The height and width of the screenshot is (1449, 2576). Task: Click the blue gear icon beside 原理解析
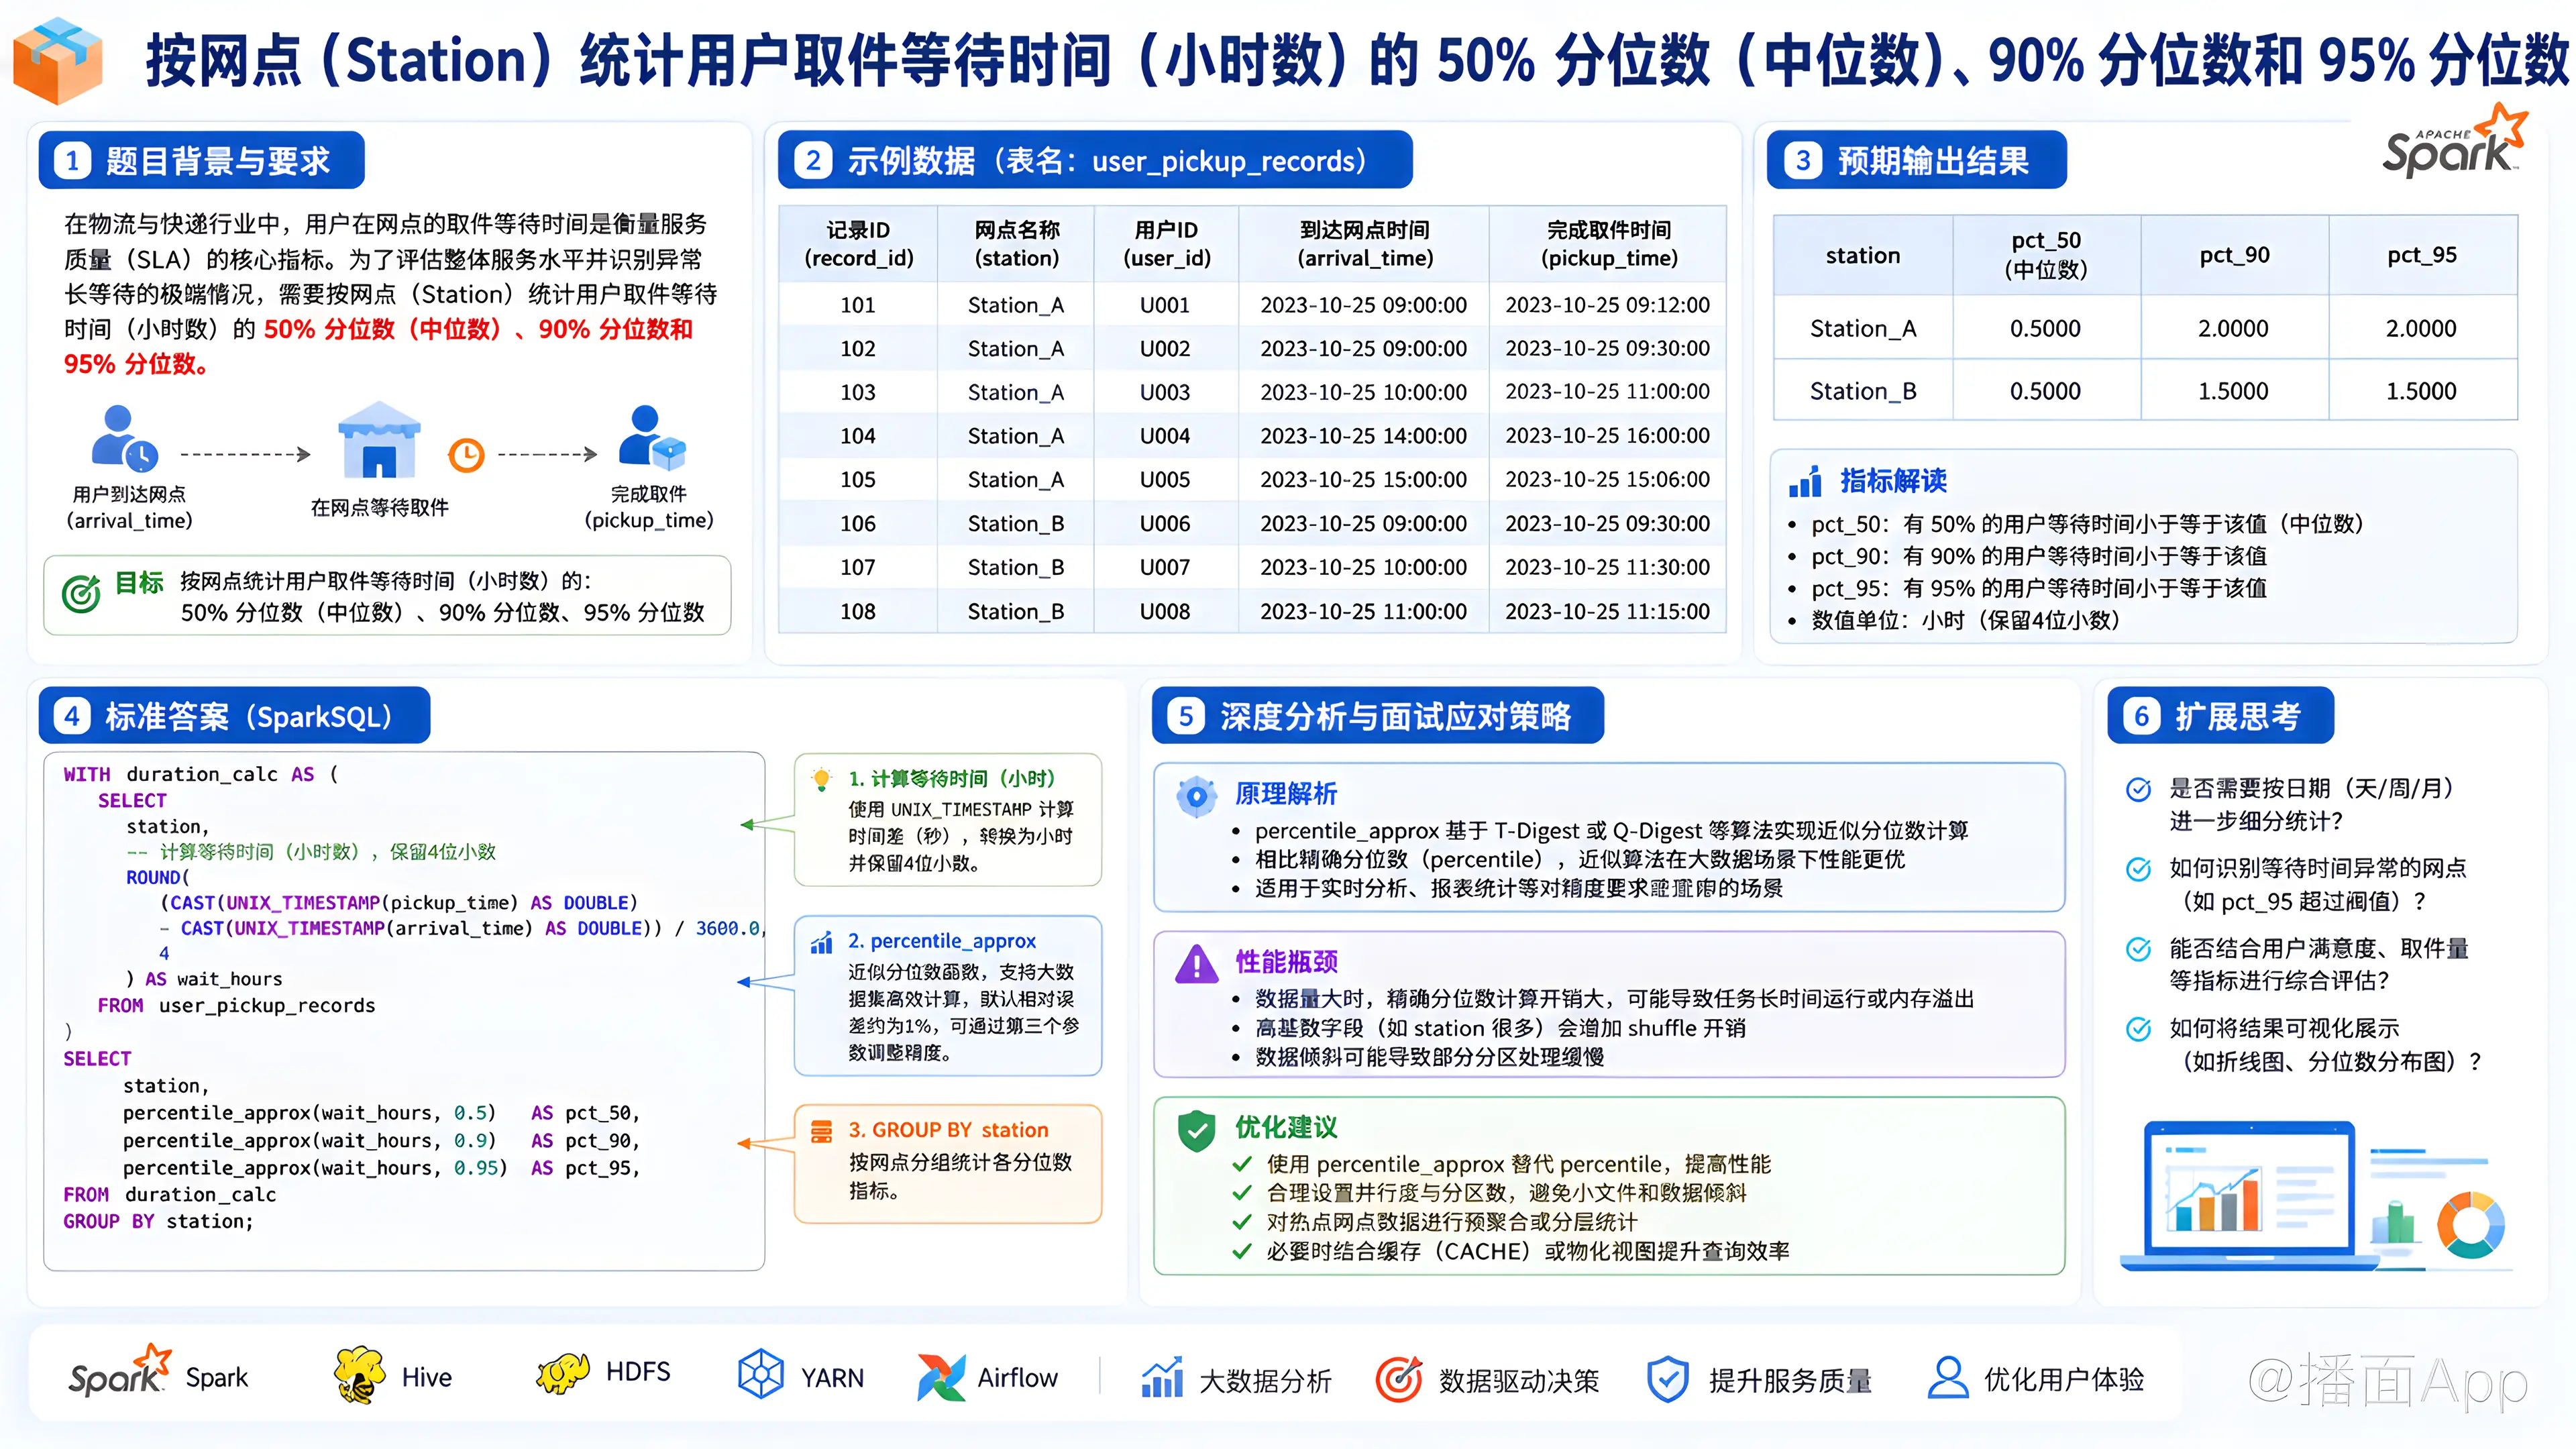pos(1196,797)
